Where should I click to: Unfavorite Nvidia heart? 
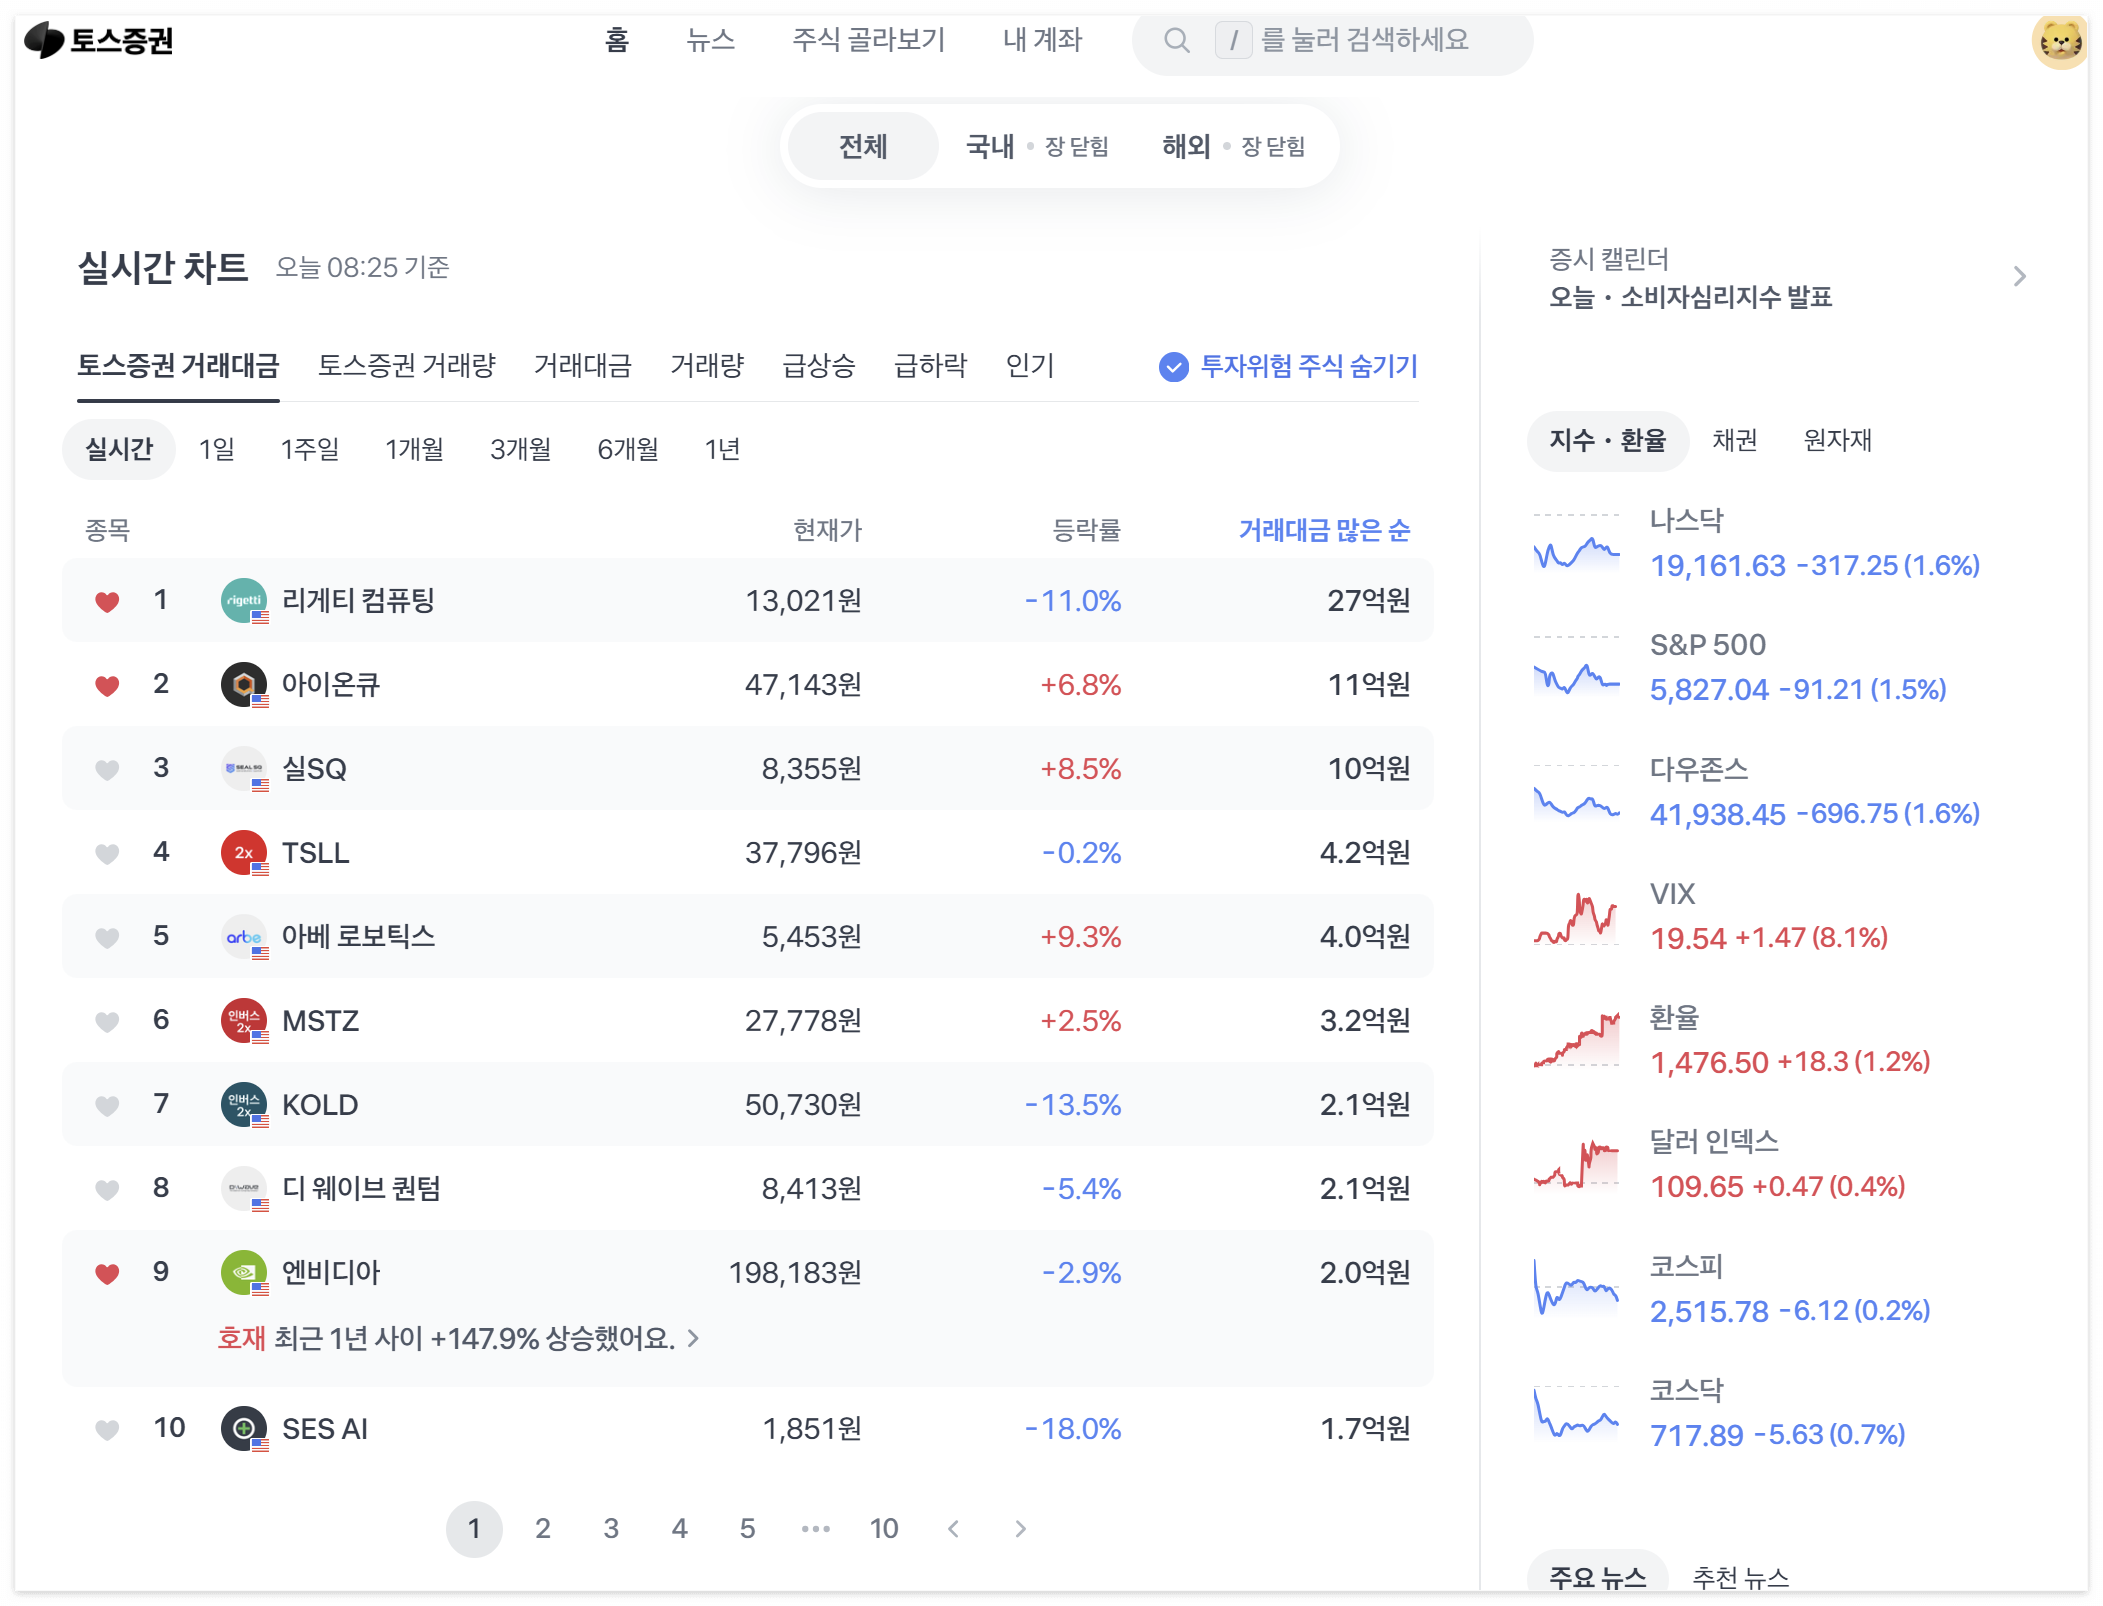[x=107, y=1273]
